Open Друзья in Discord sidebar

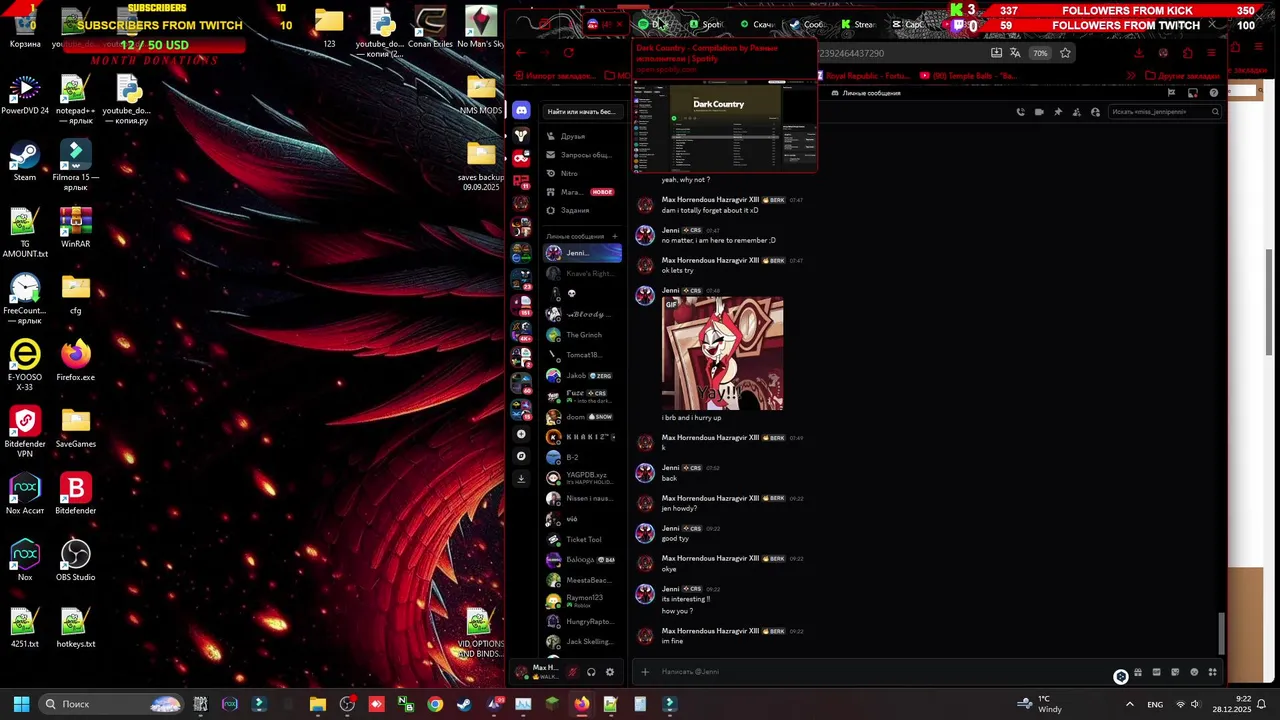(x=582, y=136)
